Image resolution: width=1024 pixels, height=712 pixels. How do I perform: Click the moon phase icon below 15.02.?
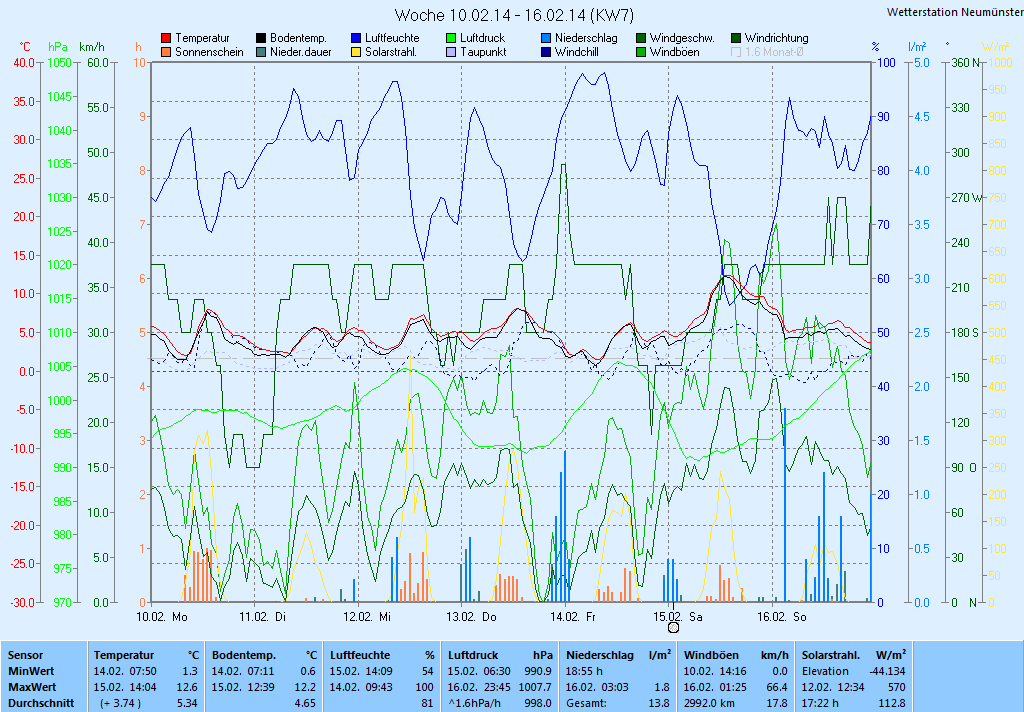[x=673, y=628]
